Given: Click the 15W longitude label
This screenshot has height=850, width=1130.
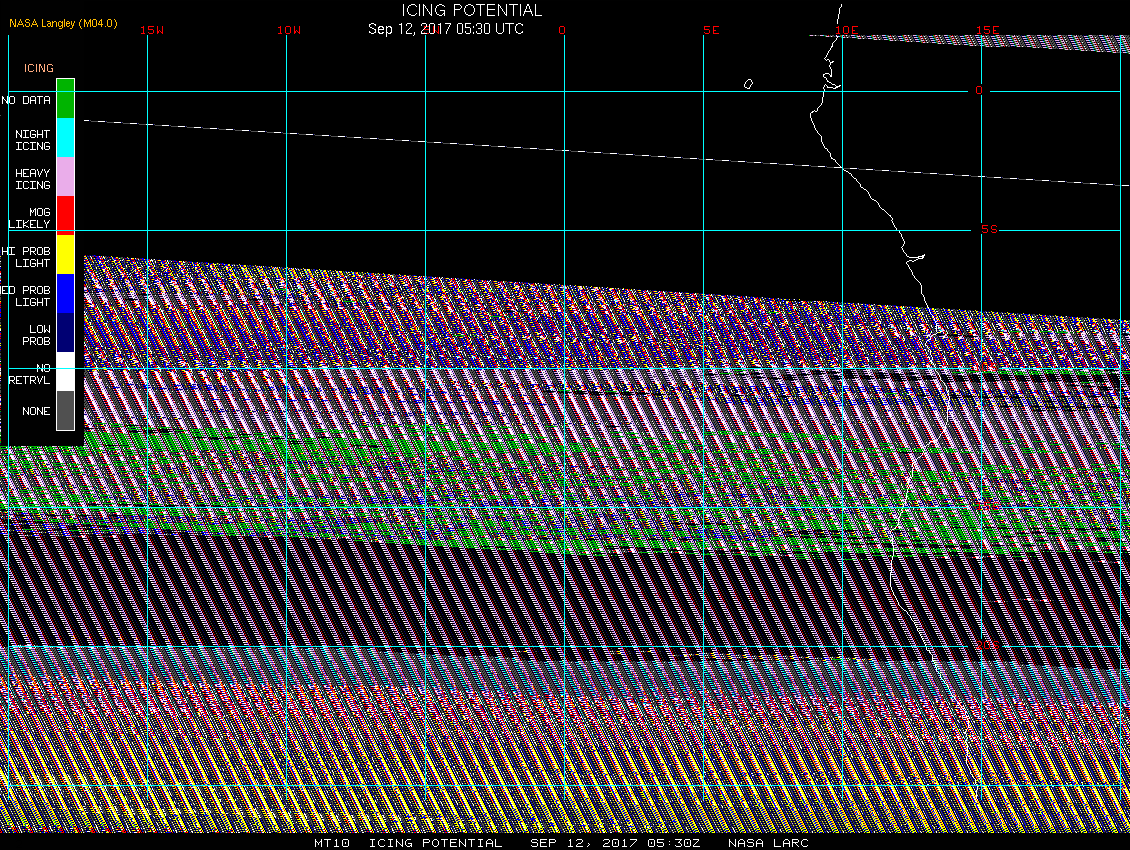Looking at the screenshot, I should 151,30.
